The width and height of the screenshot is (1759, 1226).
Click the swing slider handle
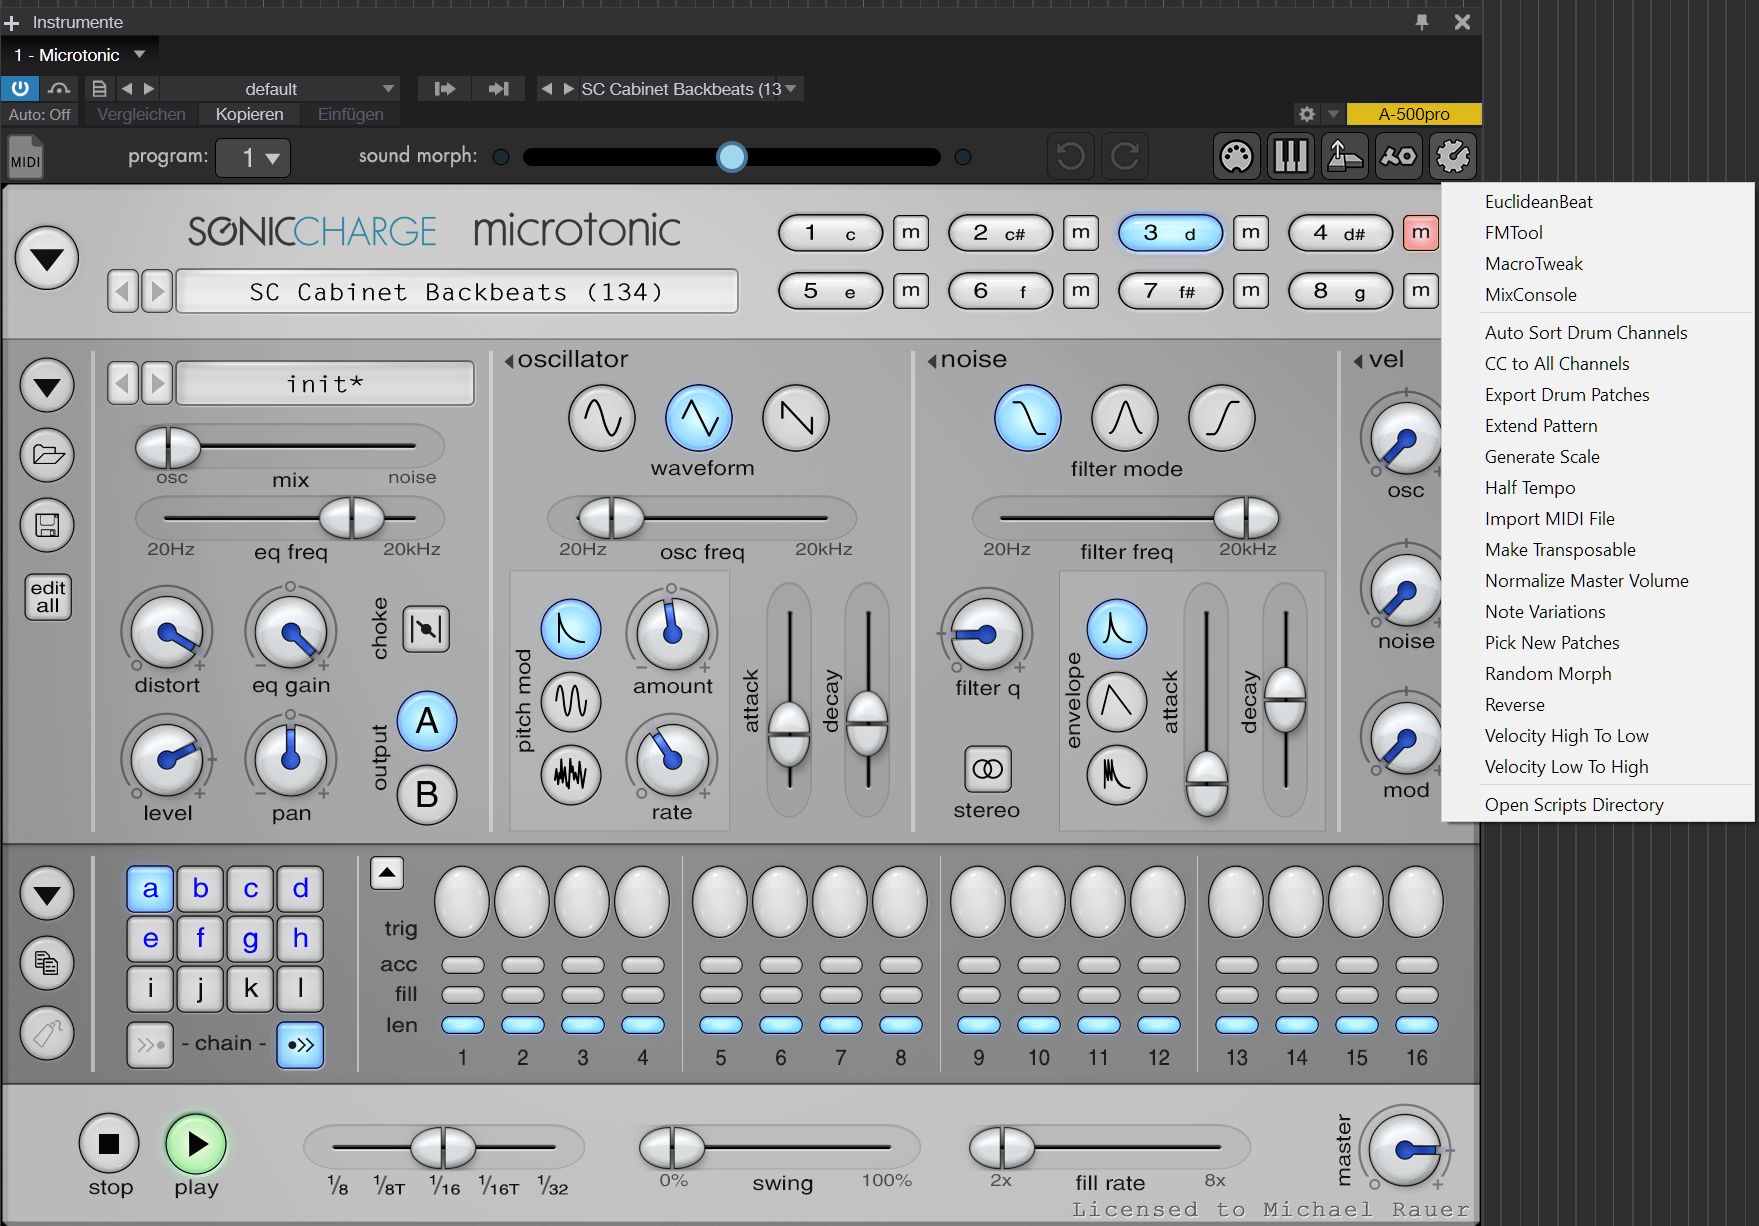(673, 1147)
